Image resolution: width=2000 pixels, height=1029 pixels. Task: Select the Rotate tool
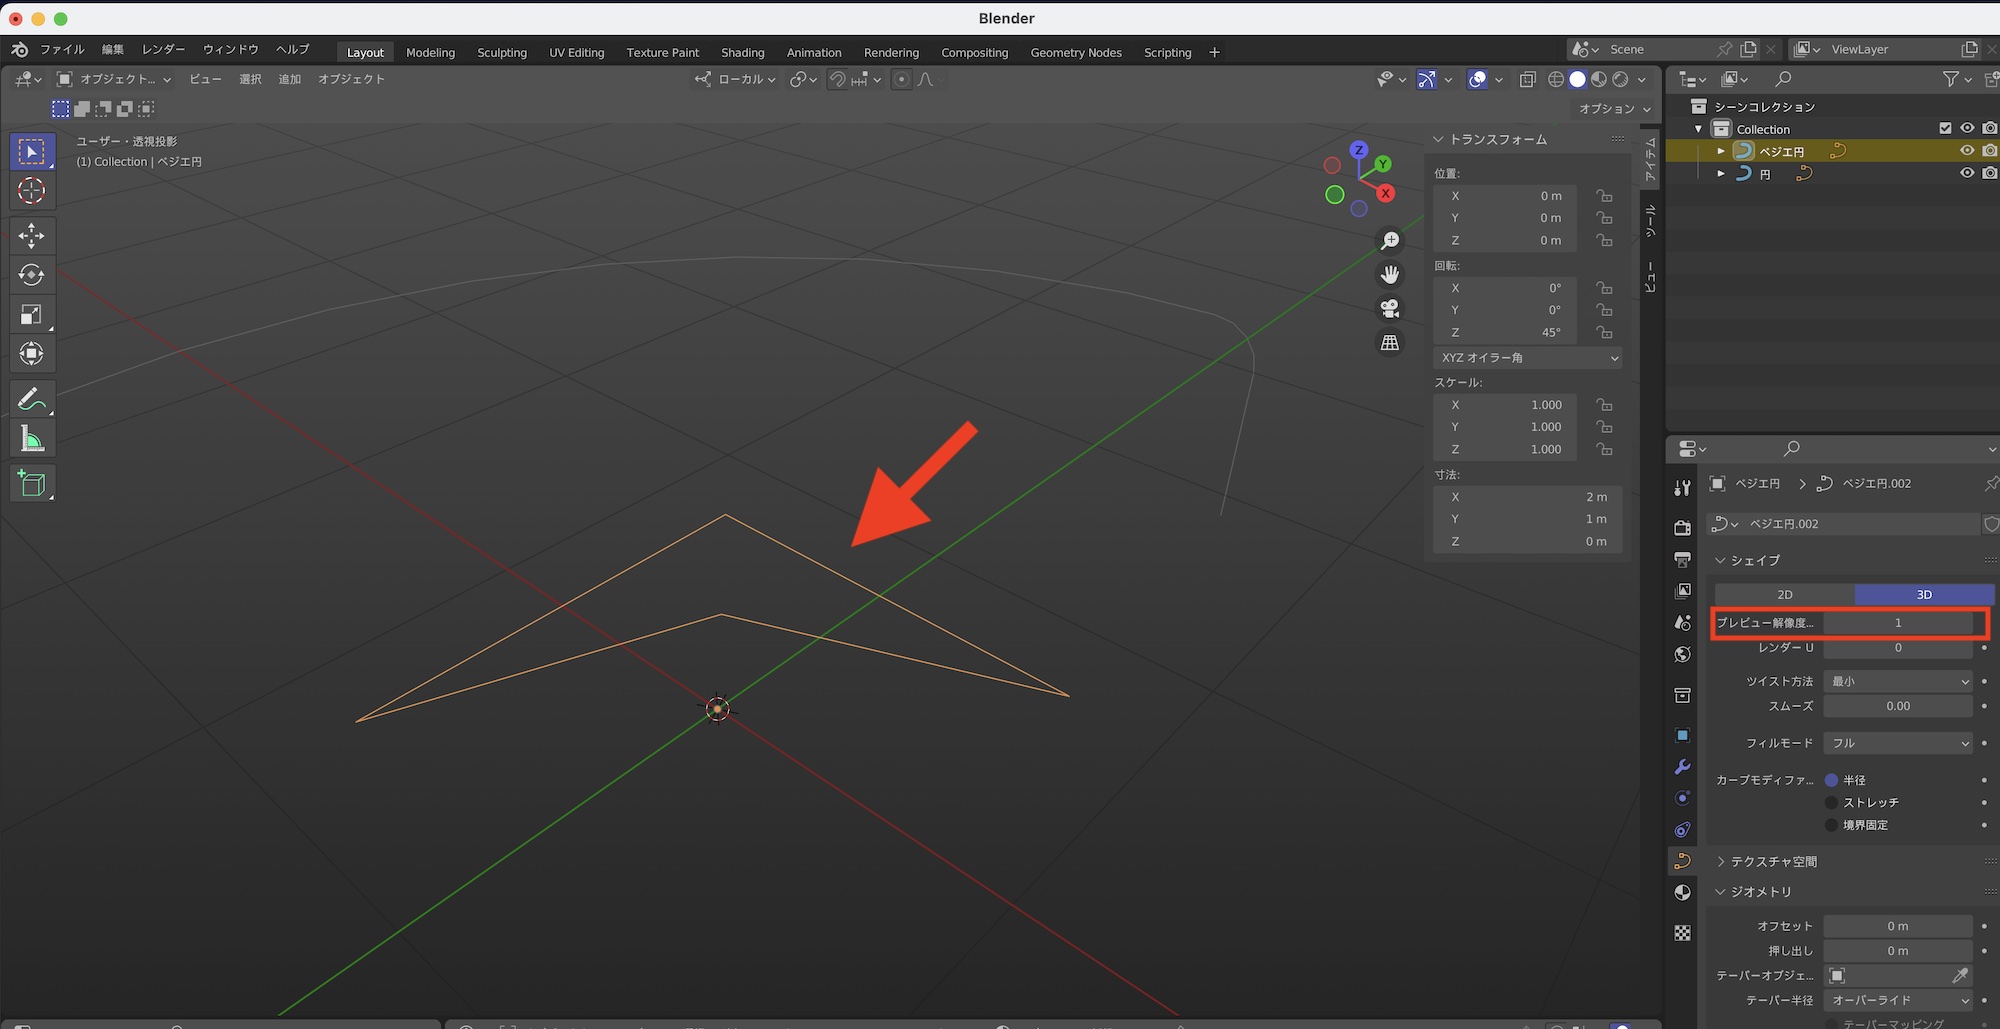click(x=31, y=275)
